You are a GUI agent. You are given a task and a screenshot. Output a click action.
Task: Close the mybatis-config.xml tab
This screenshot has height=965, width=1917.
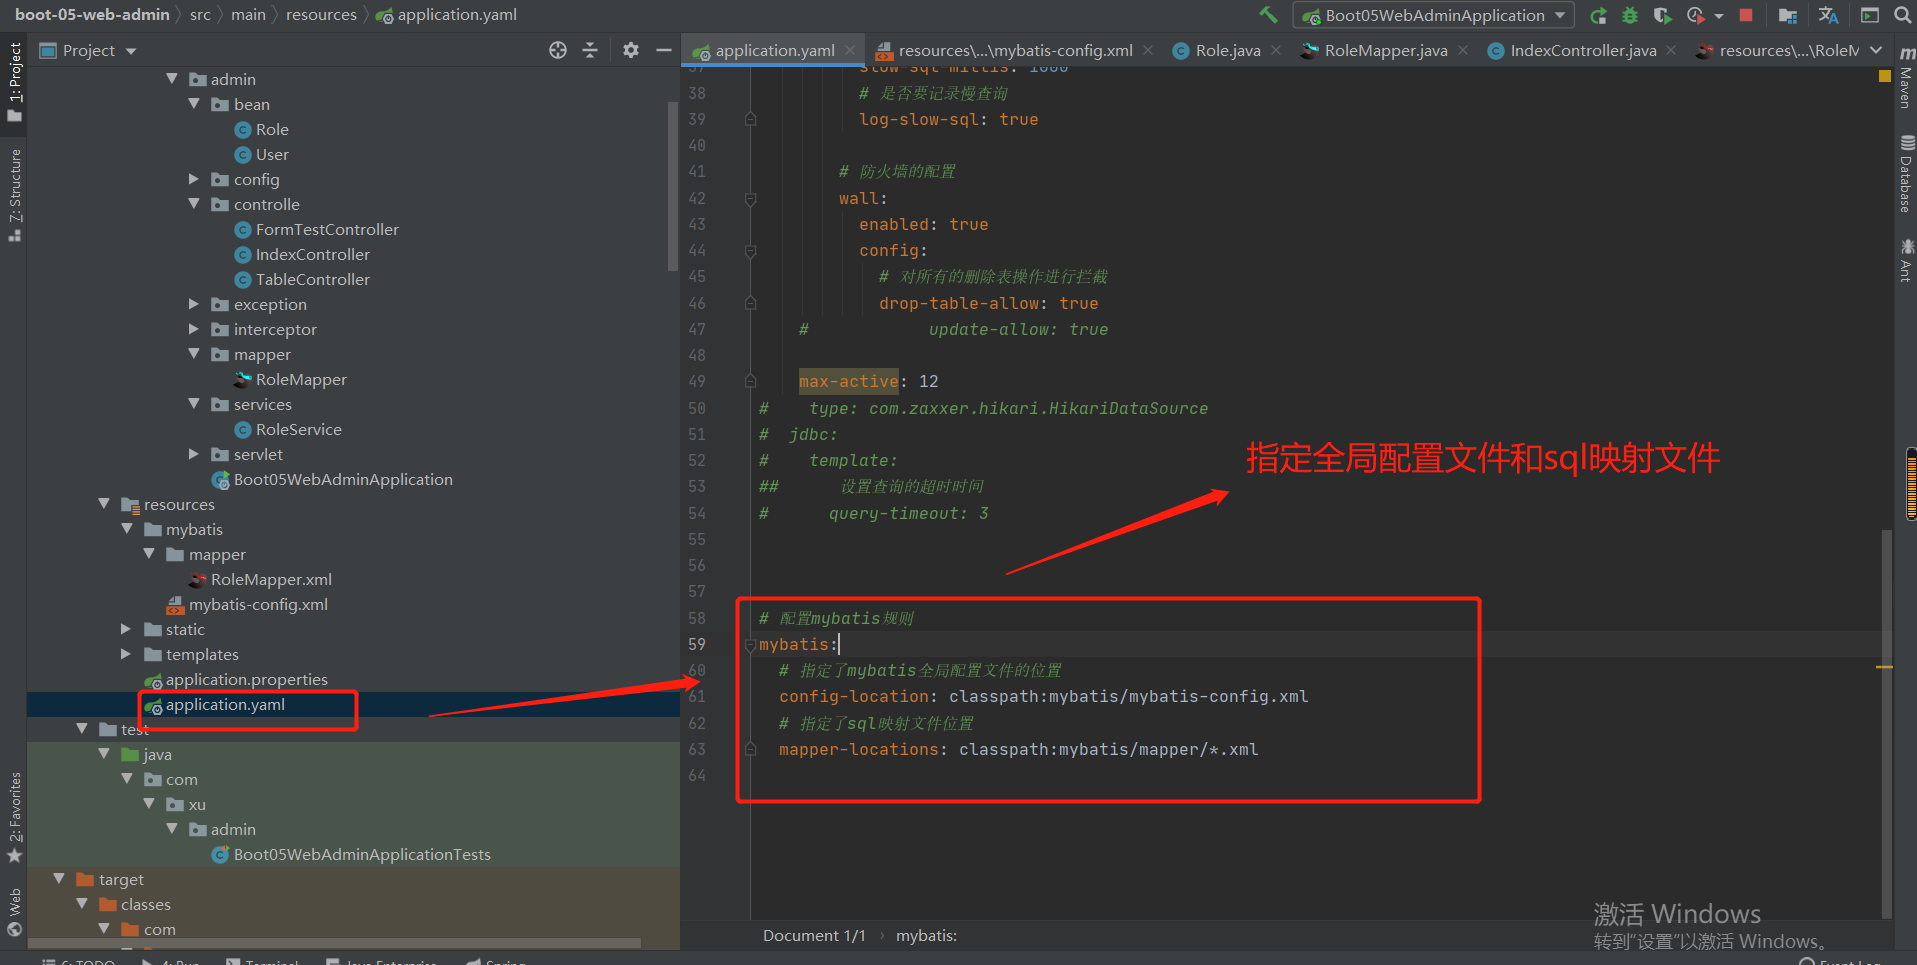[x=1148, y=50]
